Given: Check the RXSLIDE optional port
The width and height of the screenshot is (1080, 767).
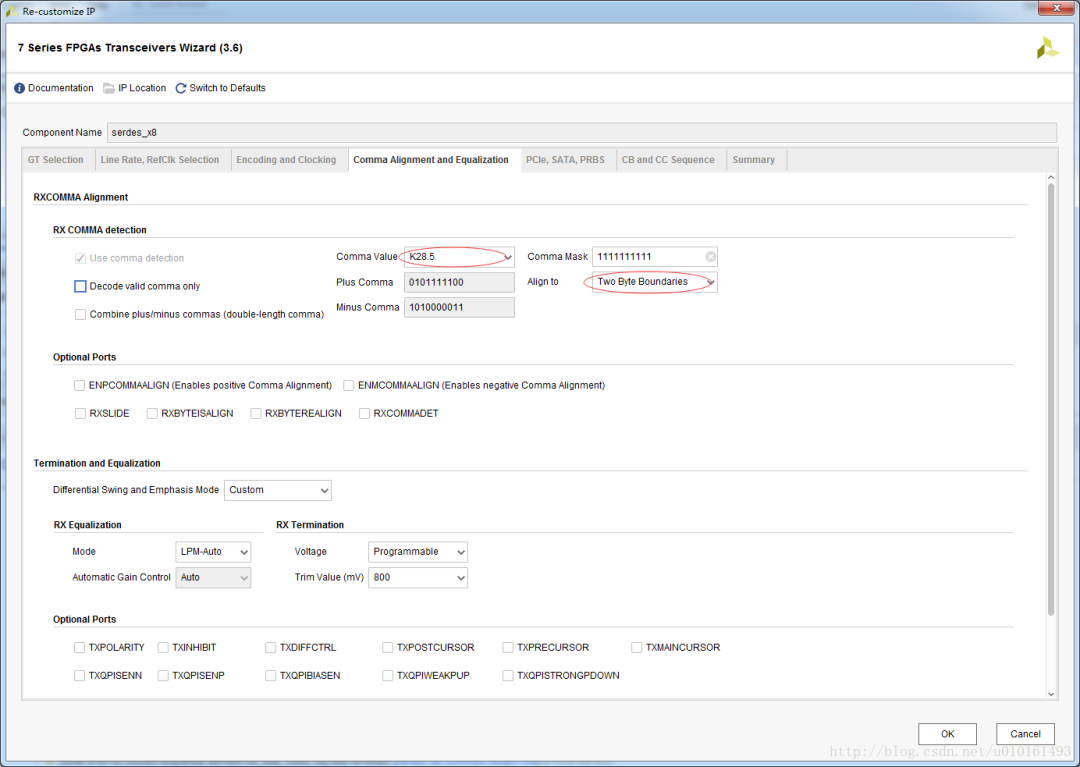Looking at the screenshot, I should click(80, 414).
